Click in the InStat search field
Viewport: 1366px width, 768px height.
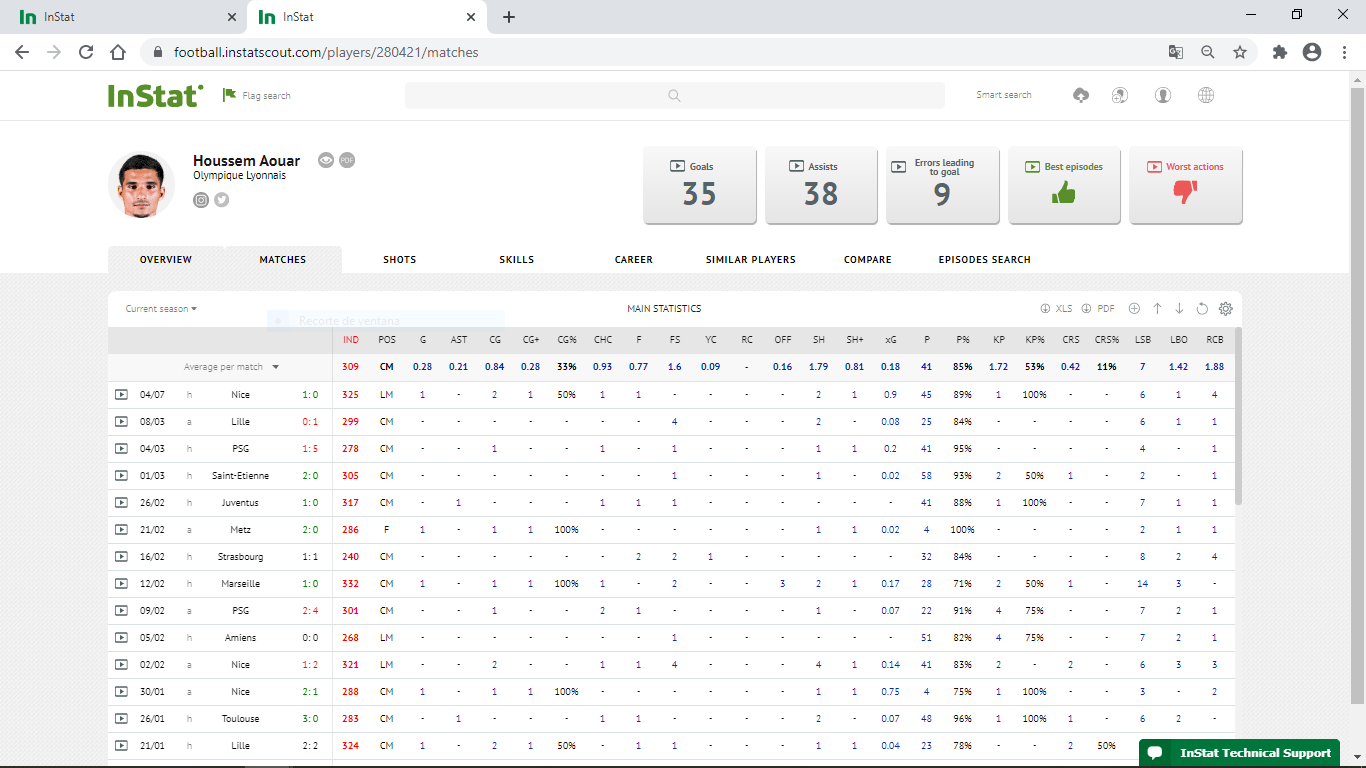click(675, 95)
